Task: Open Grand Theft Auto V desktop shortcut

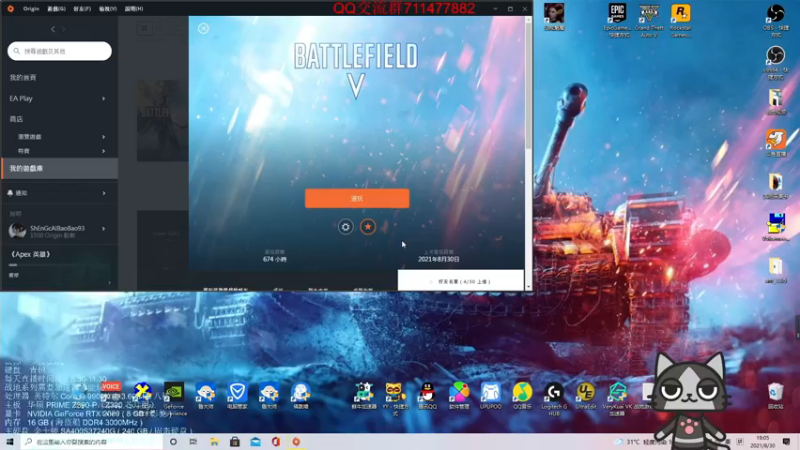Action: pyautogui.click(x=649, y=20)
